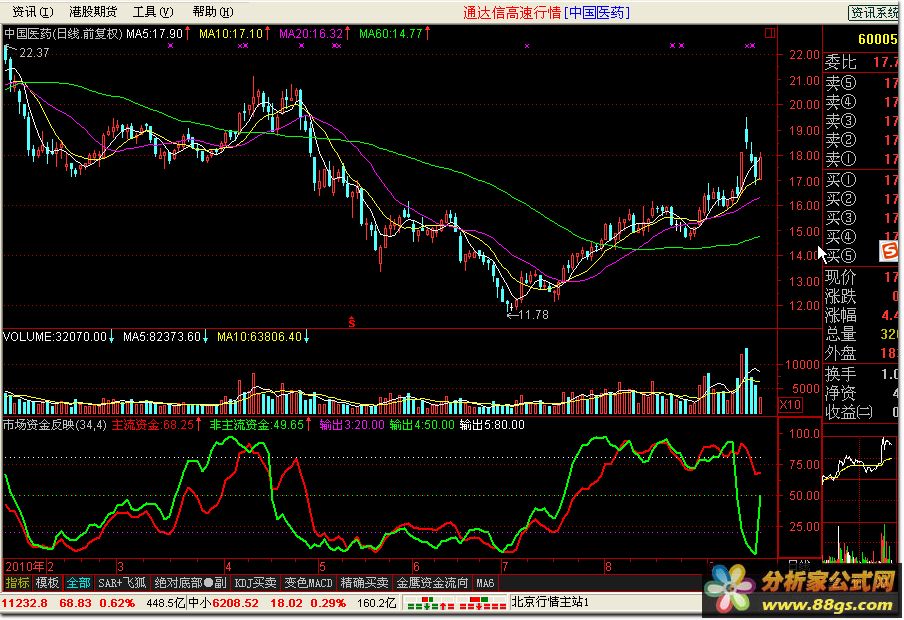Image resolution: width=904 pixels, height=620 pixels.
Task: Click the VOLUME:32070.00 label
Action: 55,337
